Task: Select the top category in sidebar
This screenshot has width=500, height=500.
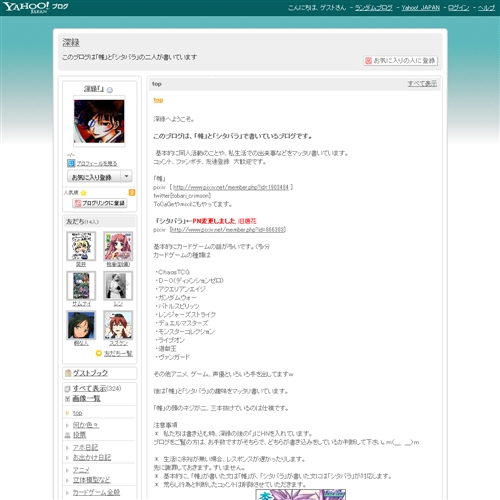Action: pyautogui.click(x=77, y=413)
